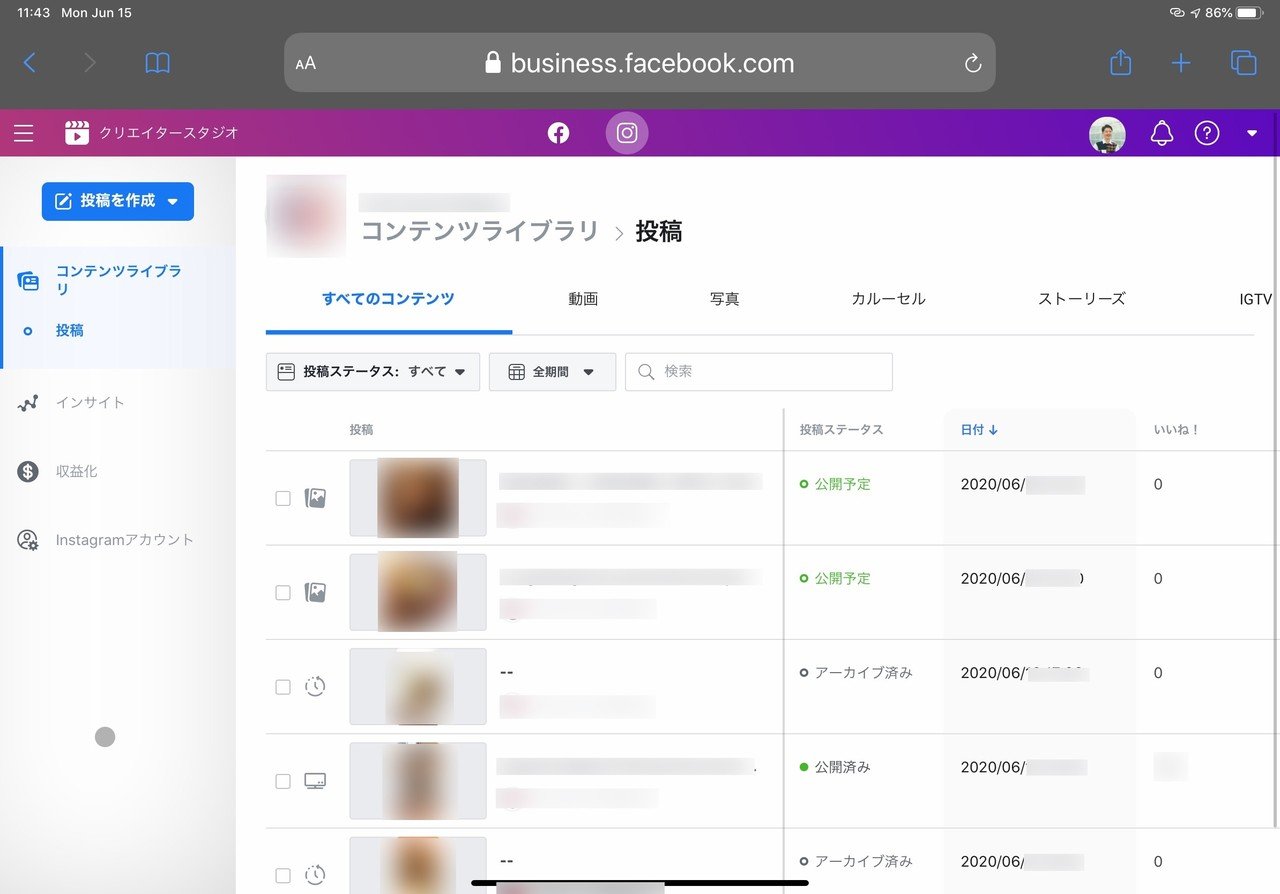1280x894 pixels.
Task: Open the 投稿を作成 dropdown arrow
Action: (x=171, y=200)
